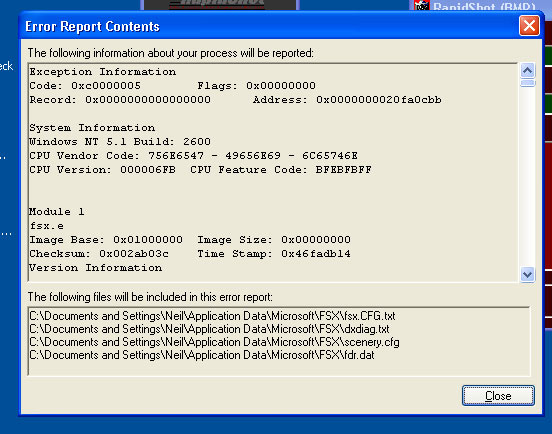
Task: Click the scrollbar thumb in report box
Action: click(x=527, y=83)
